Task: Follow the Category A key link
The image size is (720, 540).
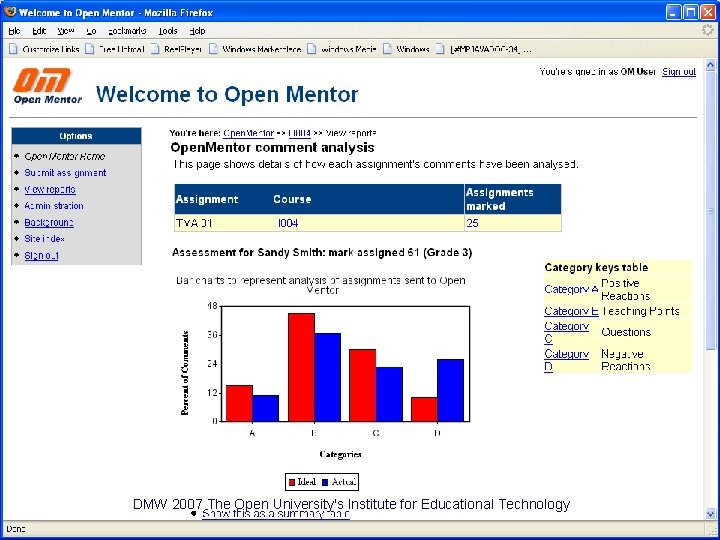Action: (x=571, y=289)
